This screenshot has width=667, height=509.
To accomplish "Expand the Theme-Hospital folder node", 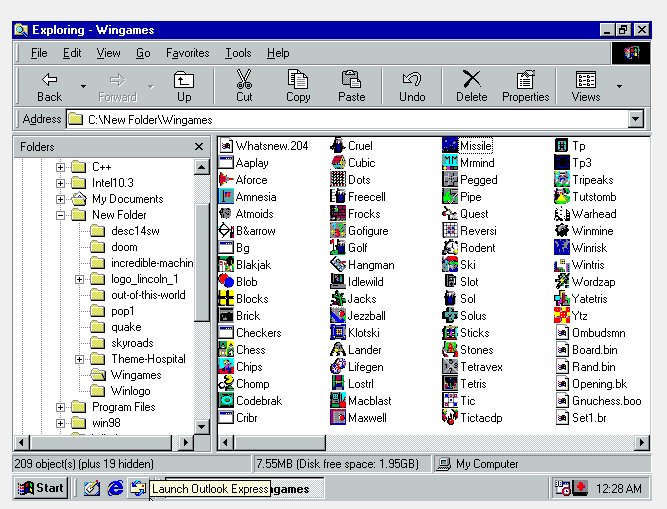I will 79,359.
